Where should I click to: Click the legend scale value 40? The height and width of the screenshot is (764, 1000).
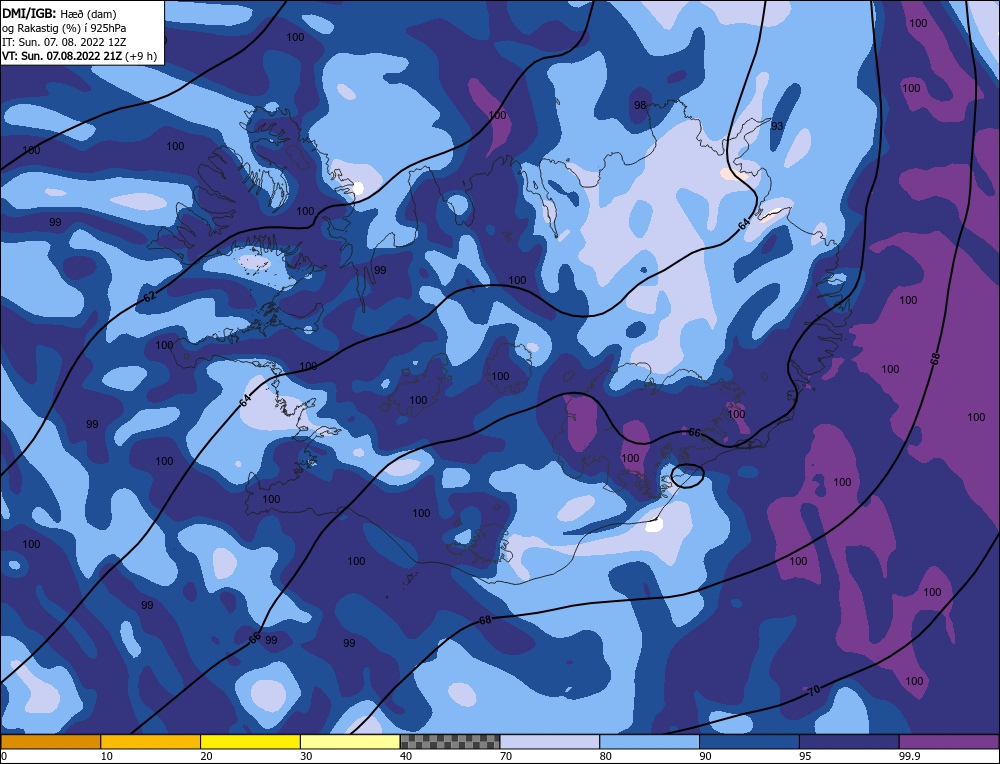406,757
